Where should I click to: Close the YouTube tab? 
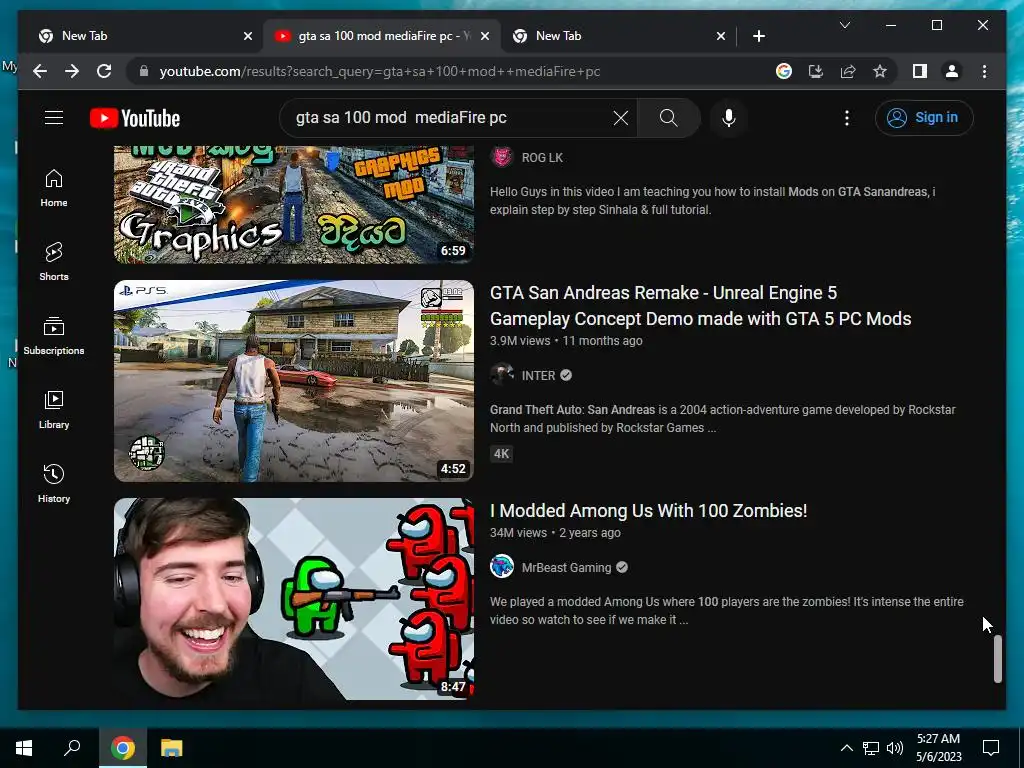(x=485, y=37)
